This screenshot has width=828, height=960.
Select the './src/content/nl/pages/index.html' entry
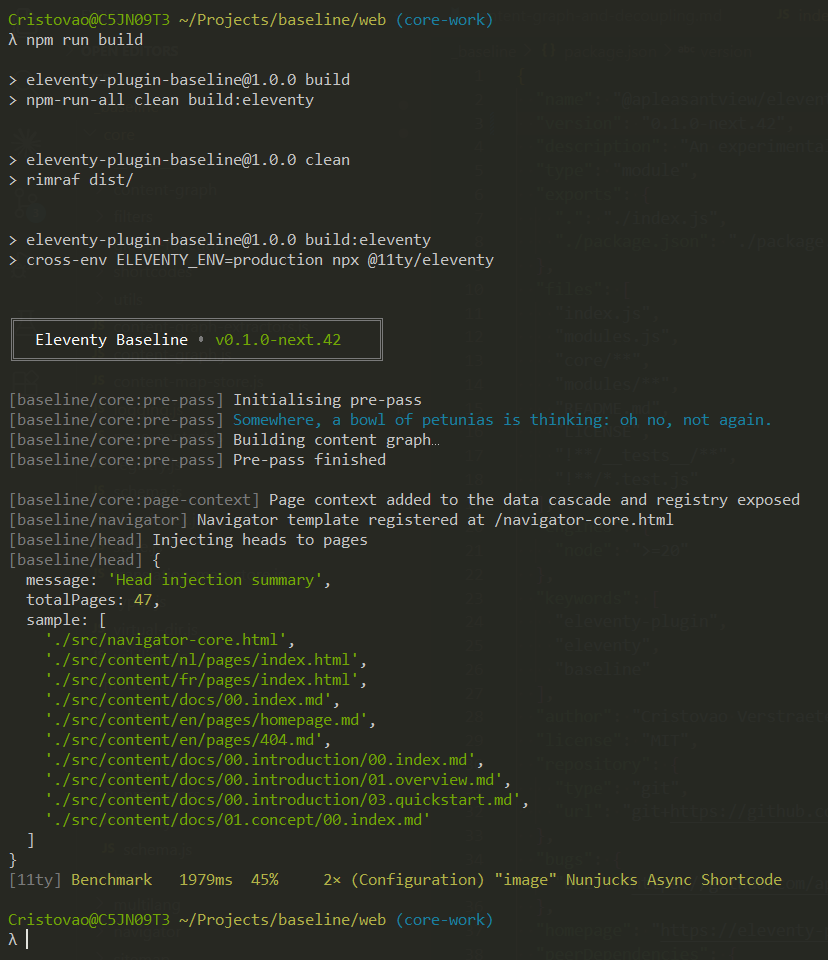(201, 660)
